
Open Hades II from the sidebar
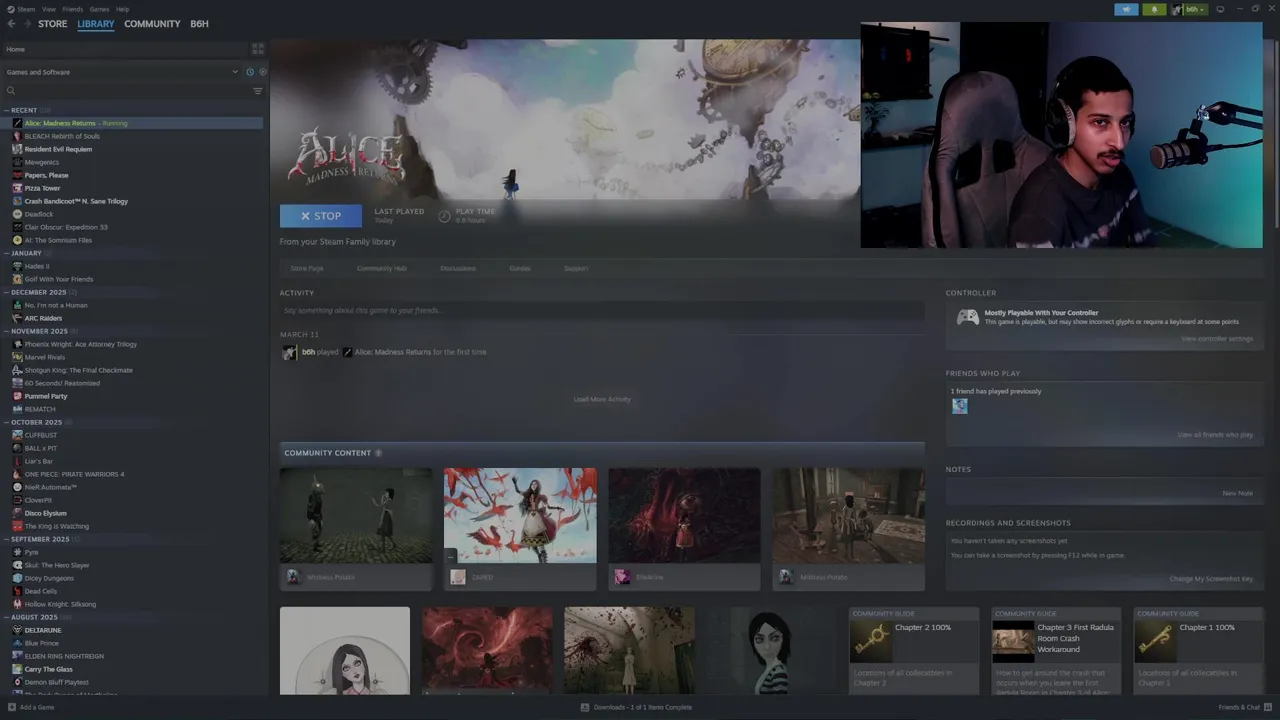37,266
